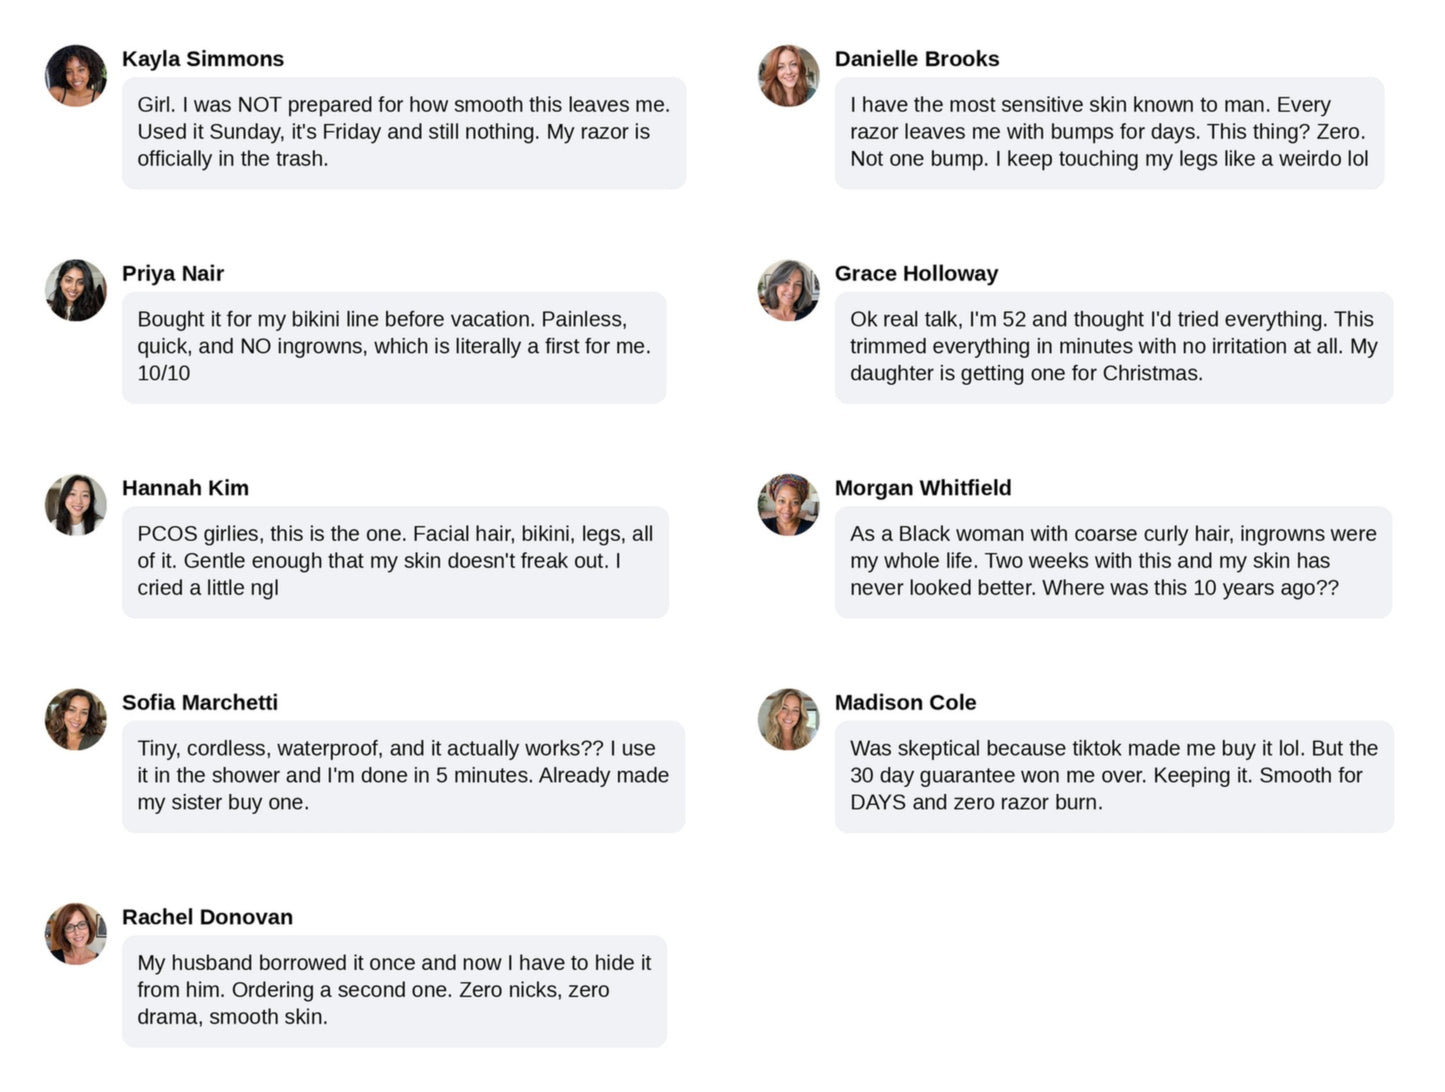Screen dimensions: 1445x1092
Task: Click Sofia Marchetti's cordless waterproof comment
Action: click(x=404, y=776)
